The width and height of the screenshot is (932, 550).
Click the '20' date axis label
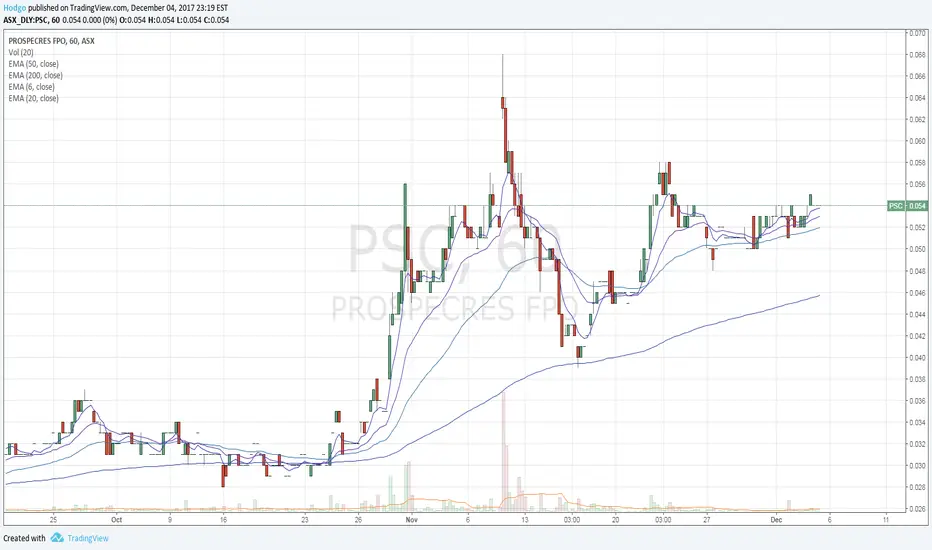pos(615,520)
